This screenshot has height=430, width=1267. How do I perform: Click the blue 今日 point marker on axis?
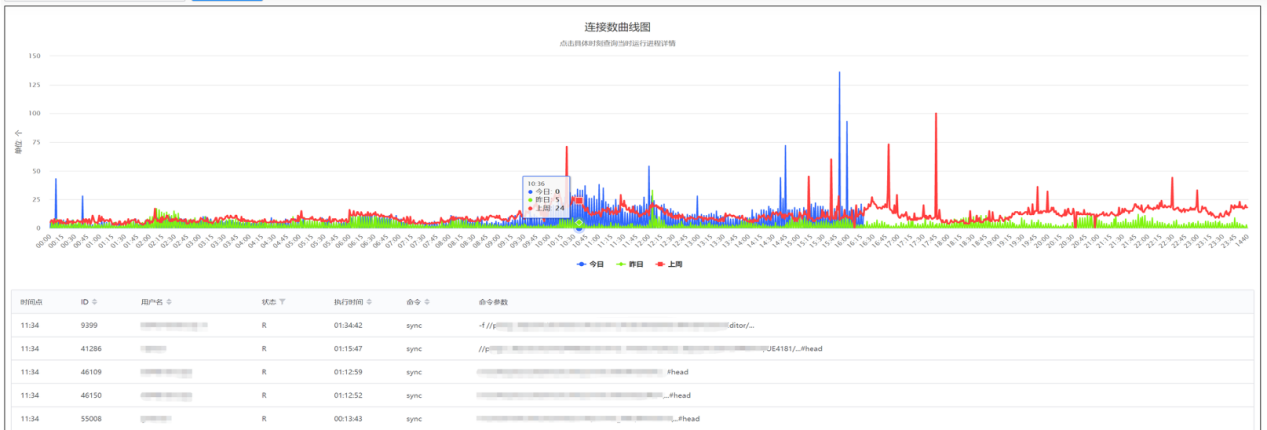coord(578,228)
